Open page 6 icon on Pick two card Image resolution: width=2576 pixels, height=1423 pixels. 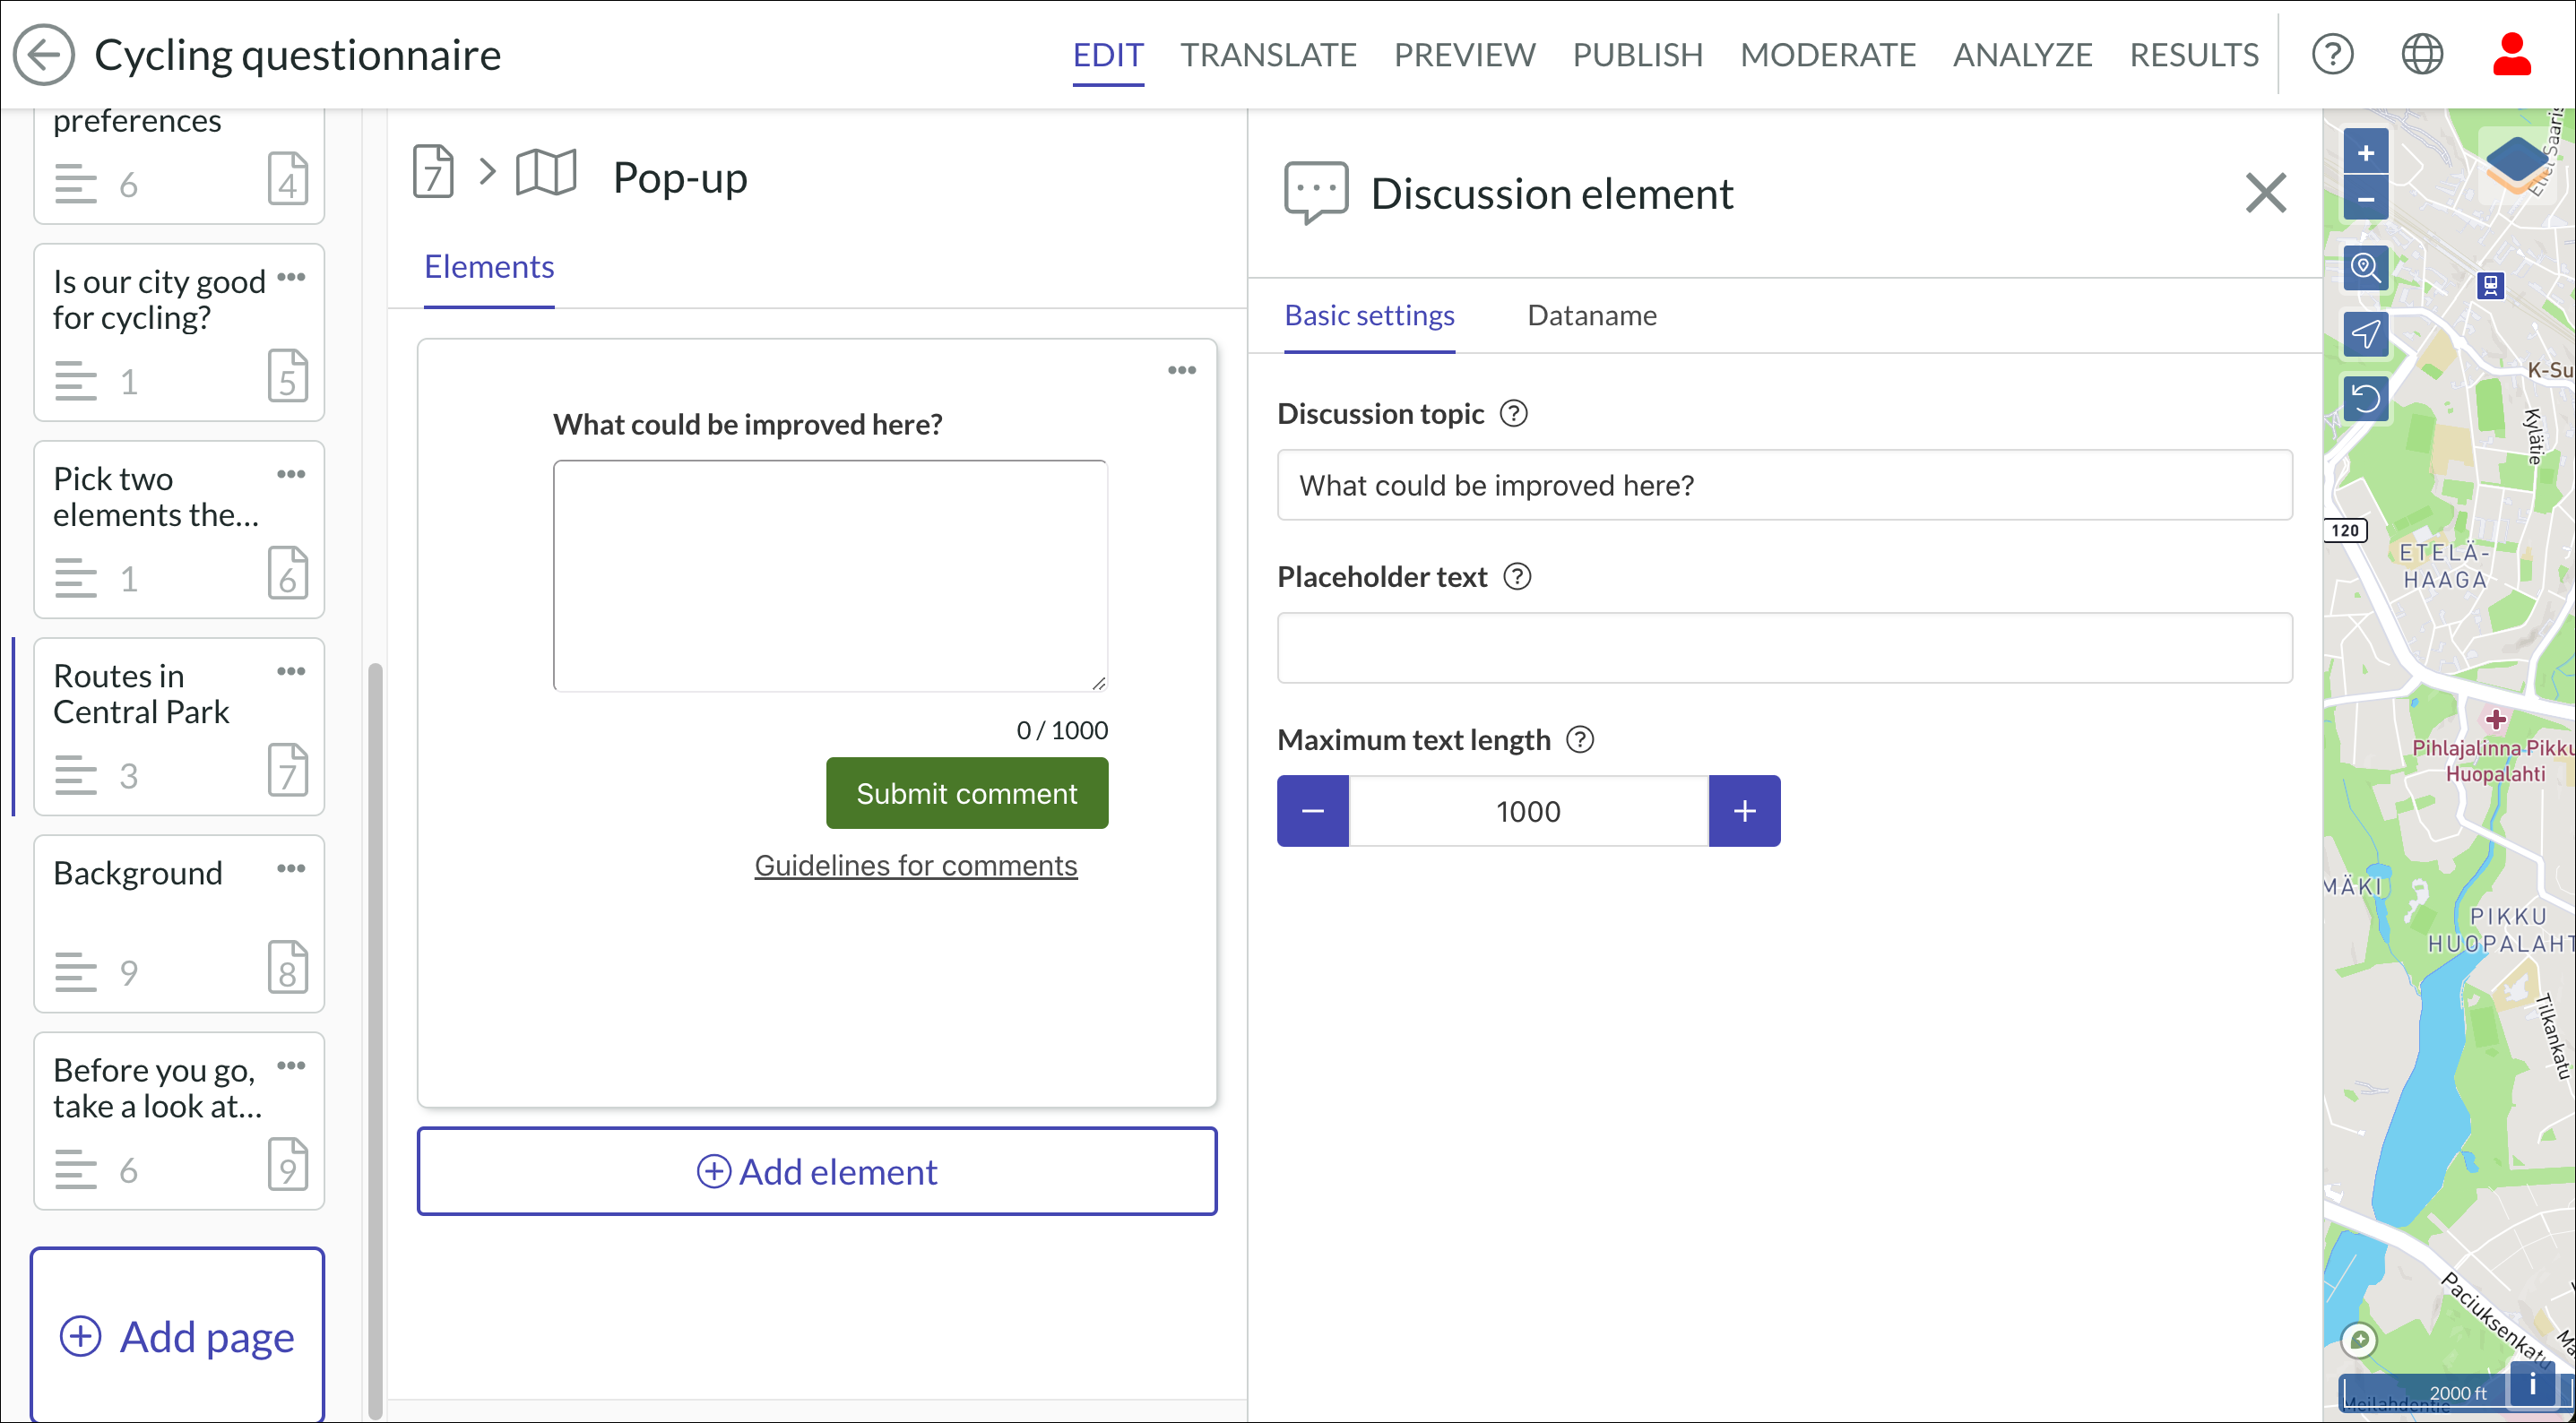pyautogui.click(x=288, y=573)
